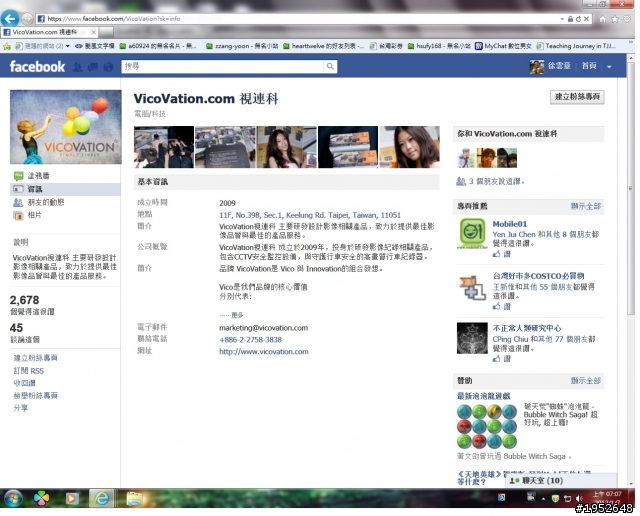Click 檢舉粉絲專頁 report link
The height and width of the screenshot is (516, 640).
(x=36, y=395)
